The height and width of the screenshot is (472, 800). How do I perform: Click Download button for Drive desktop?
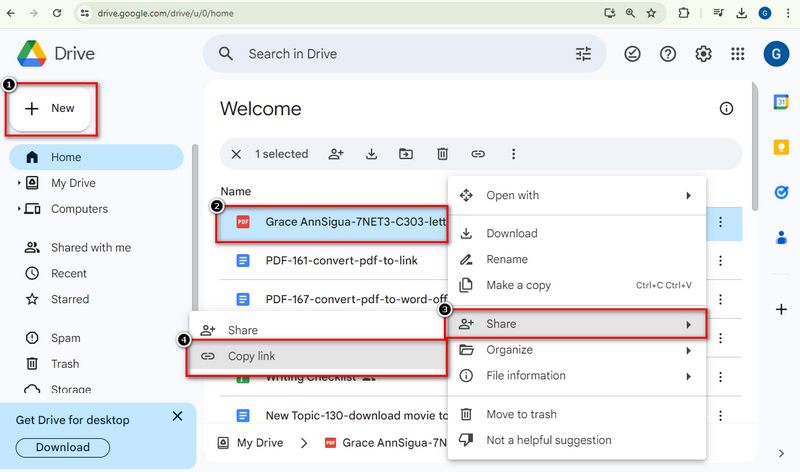pyautogui.click(x=63, y=448)
